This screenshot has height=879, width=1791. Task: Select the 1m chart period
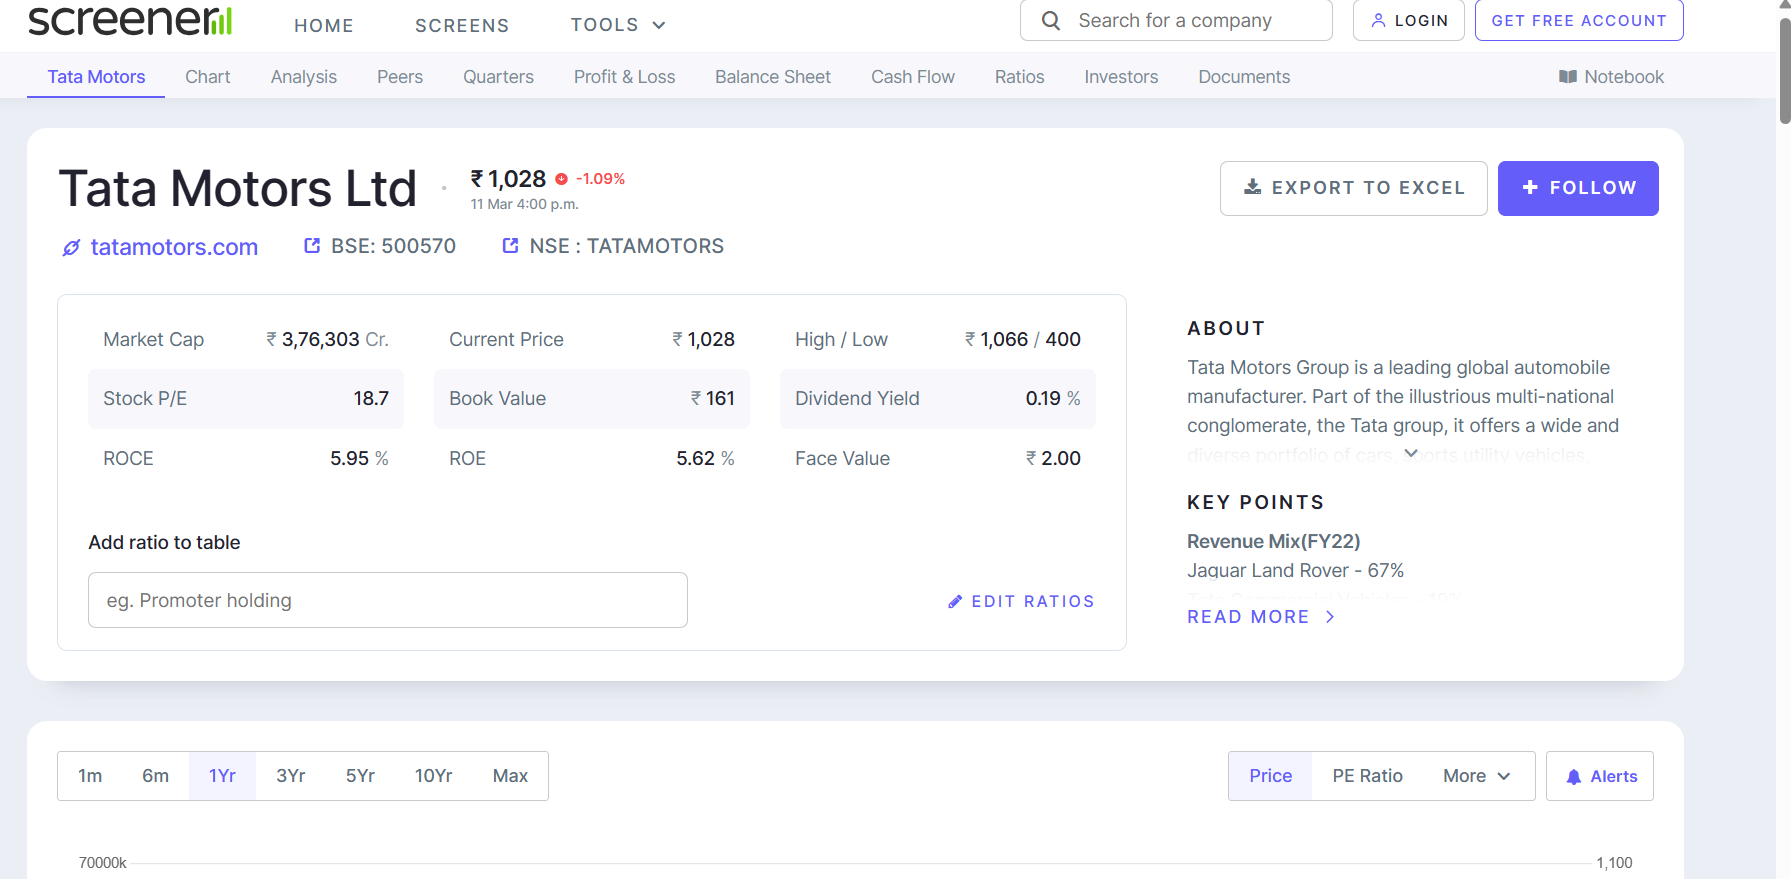coord(90,776)
